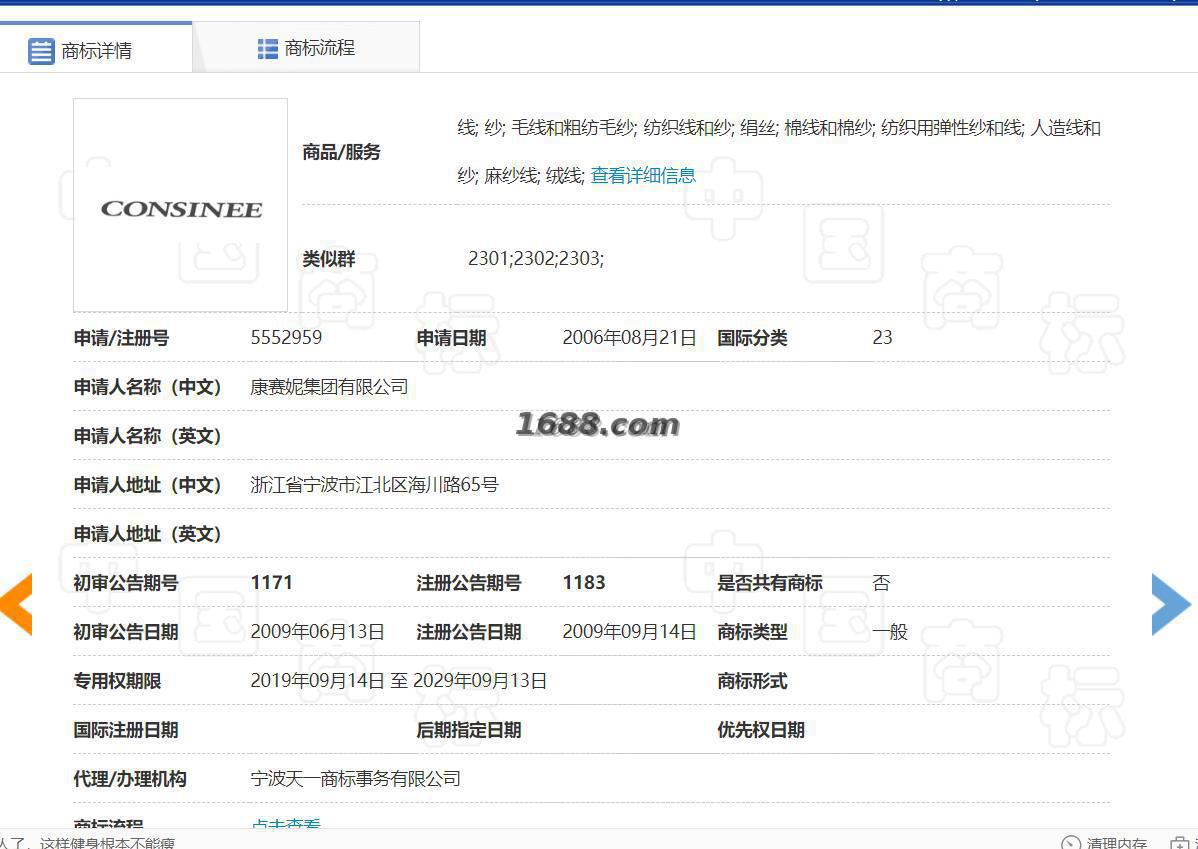Click the 申请/注册号 label
Image resolution: width=1198 pixels, height=849 pixels.
coord(121,338)
